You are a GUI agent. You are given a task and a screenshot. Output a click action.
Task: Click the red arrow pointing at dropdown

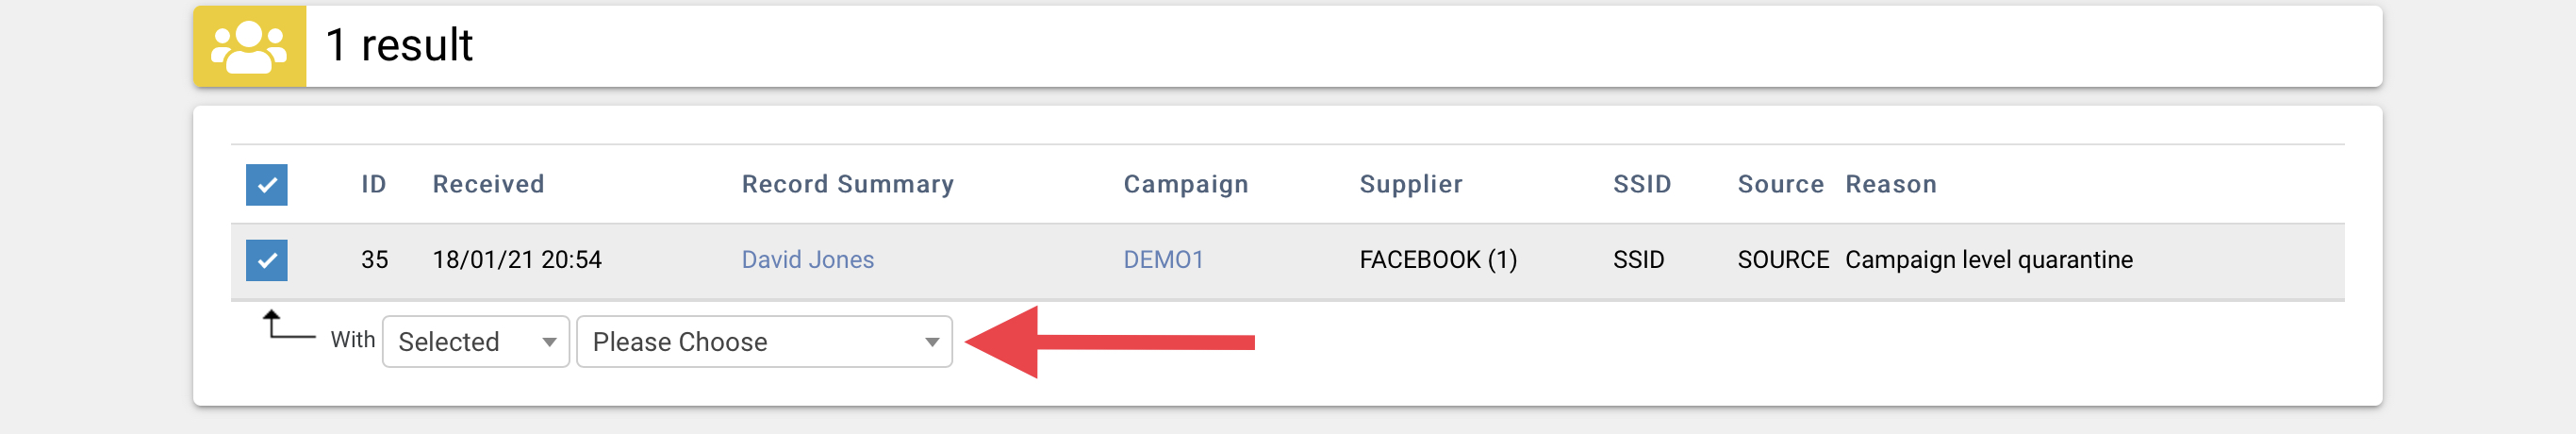1110,343
